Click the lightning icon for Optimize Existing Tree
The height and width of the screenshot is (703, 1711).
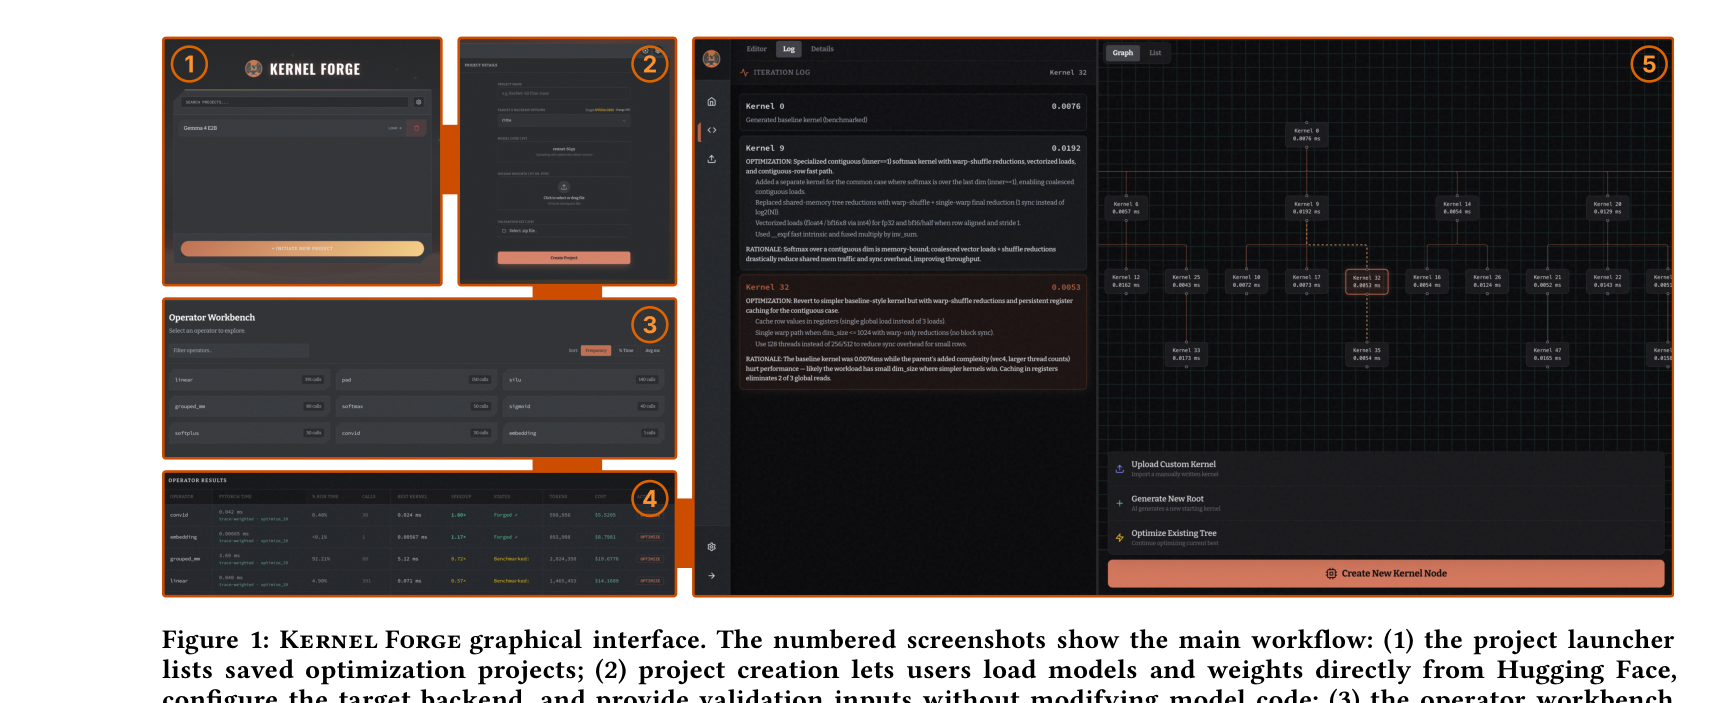coord(1119,537)
